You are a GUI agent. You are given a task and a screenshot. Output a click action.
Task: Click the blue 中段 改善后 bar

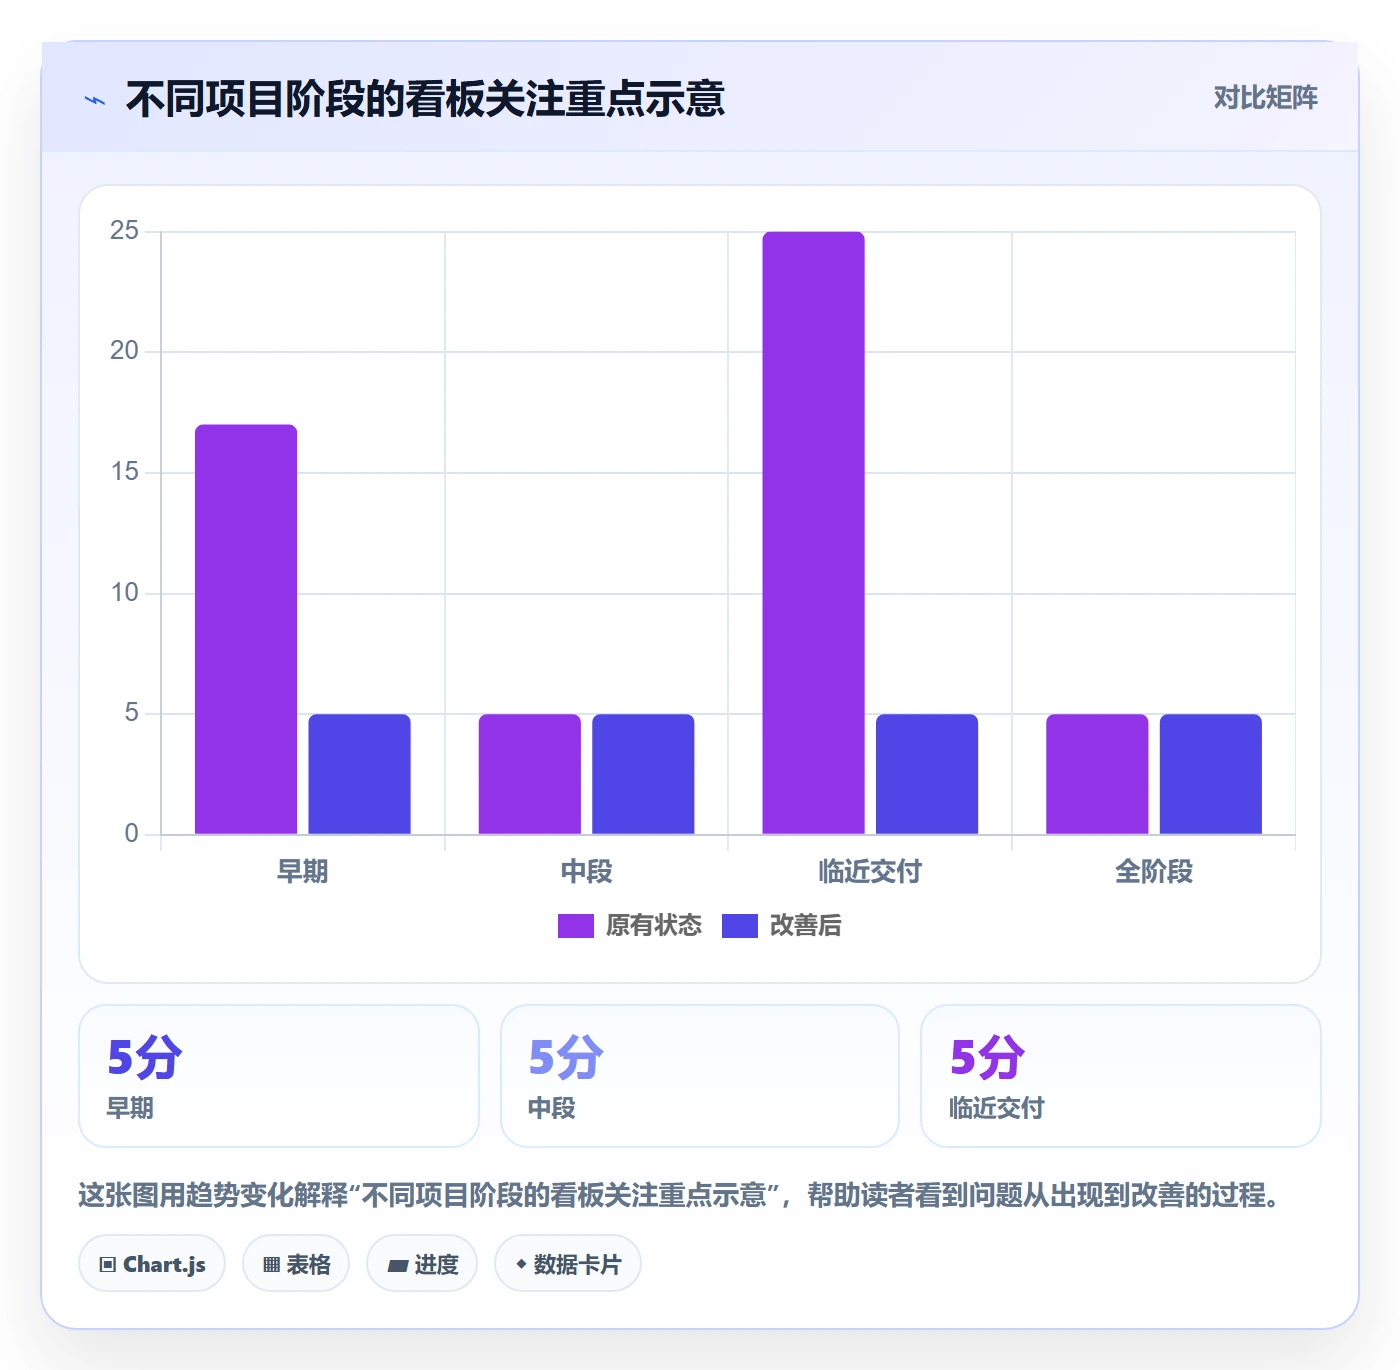tap(643, 774)
